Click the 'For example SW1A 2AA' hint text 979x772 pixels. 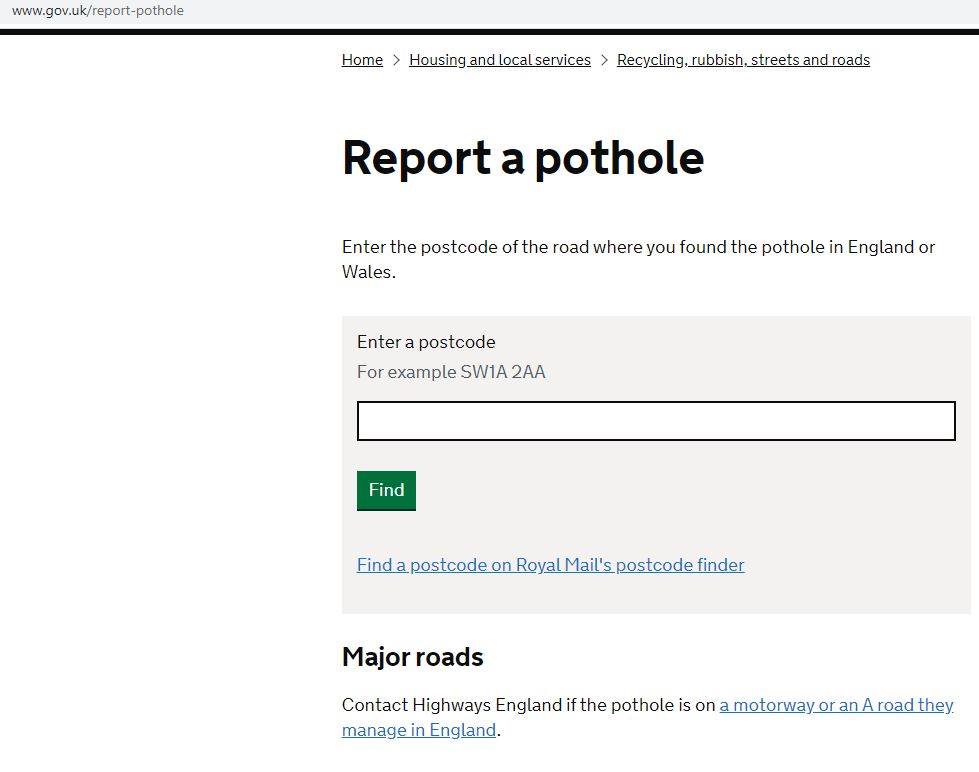pyautogui.click(x=451, y=372)
